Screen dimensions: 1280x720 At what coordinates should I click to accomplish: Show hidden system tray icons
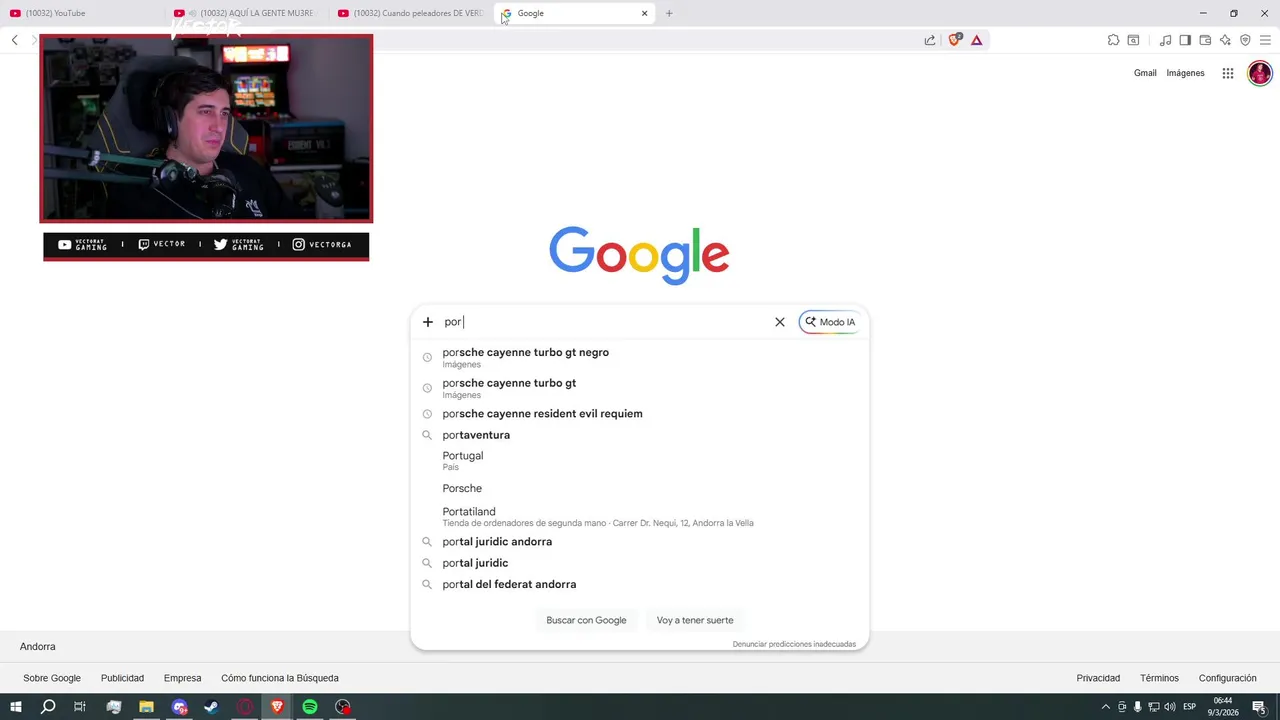(x=1105, y=707)
